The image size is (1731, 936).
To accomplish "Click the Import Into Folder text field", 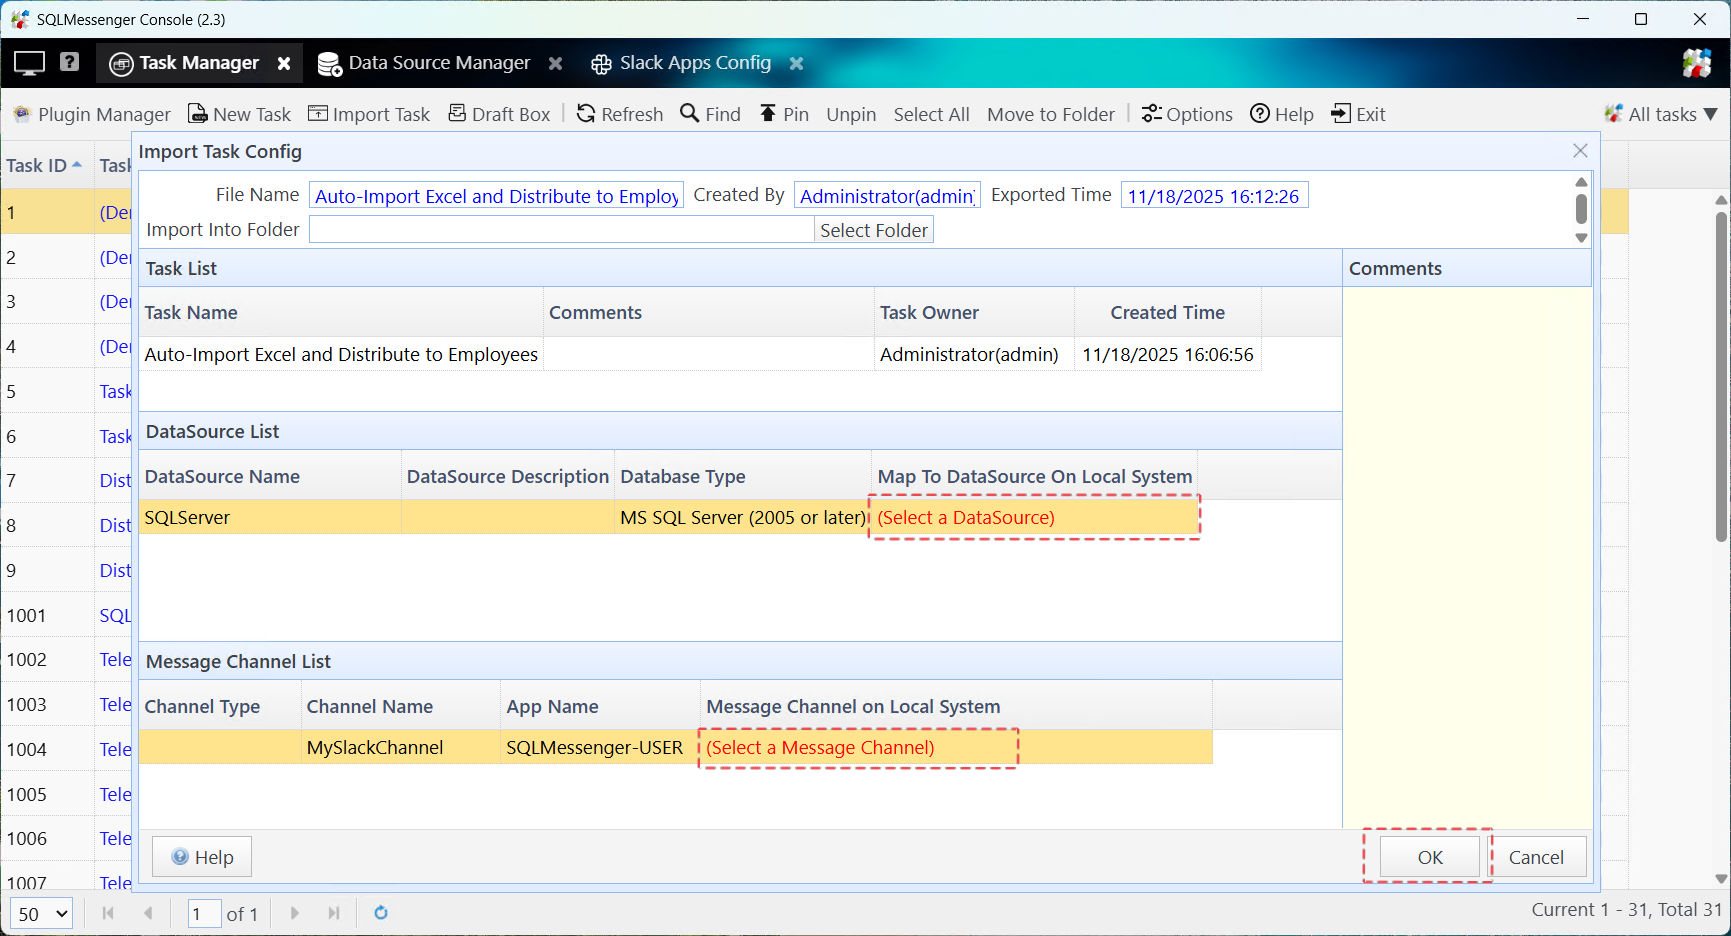I will click(561, 230).
